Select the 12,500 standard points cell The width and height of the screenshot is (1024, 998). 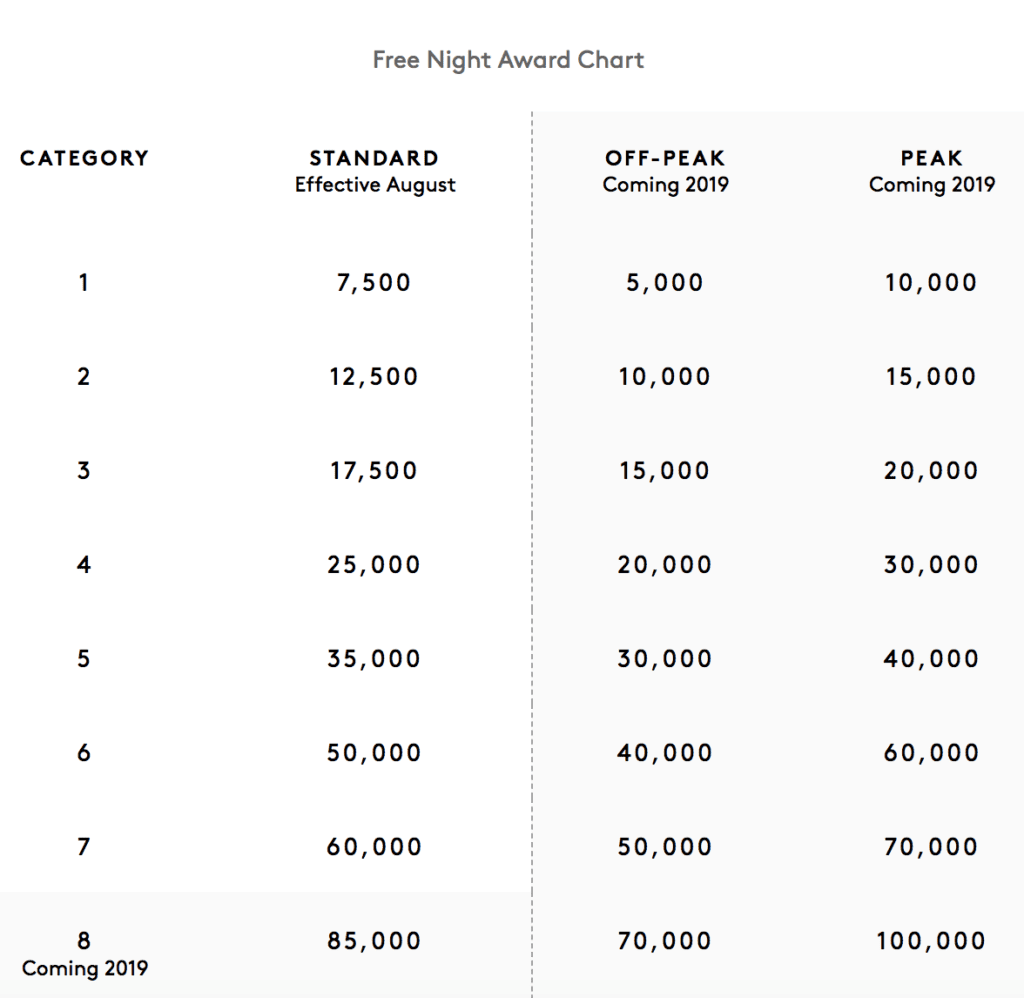374,377
